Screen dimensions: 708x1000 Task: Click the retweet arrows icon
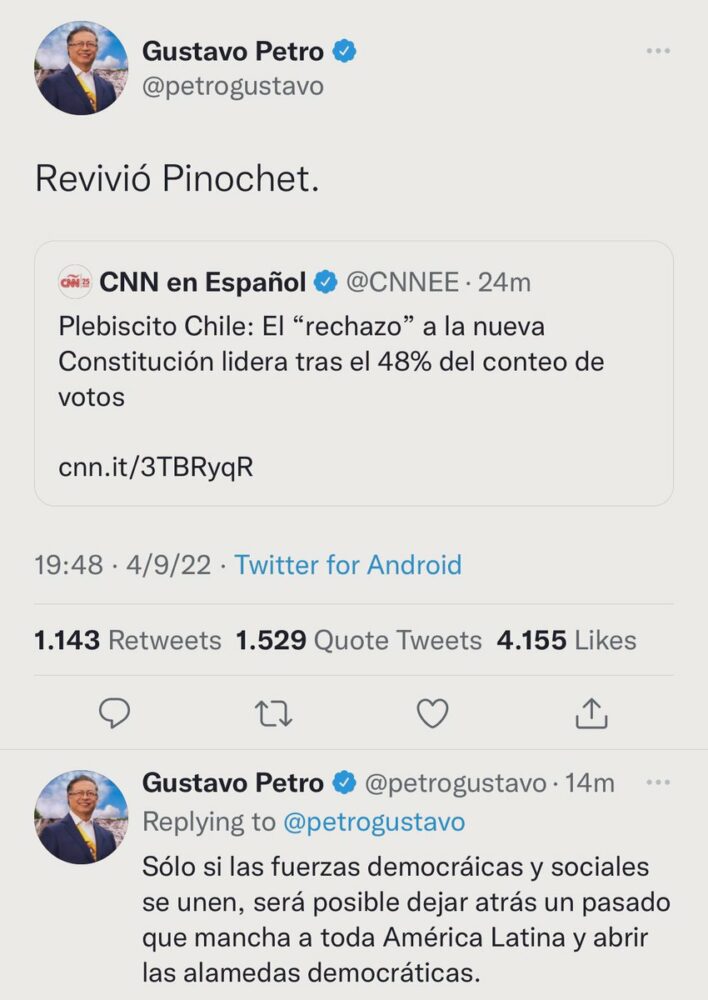pyautogui.click(x=274, y=713)
